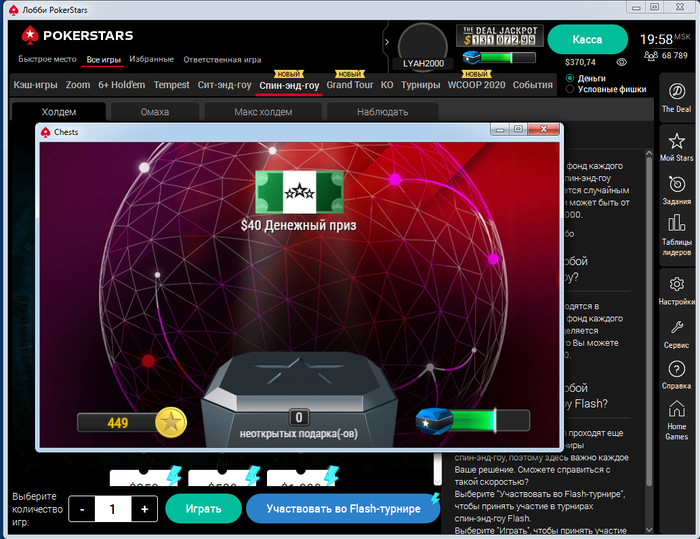Click the $370,74 balance text
This screenshot has width=700, height=539.
click(580, 62)
